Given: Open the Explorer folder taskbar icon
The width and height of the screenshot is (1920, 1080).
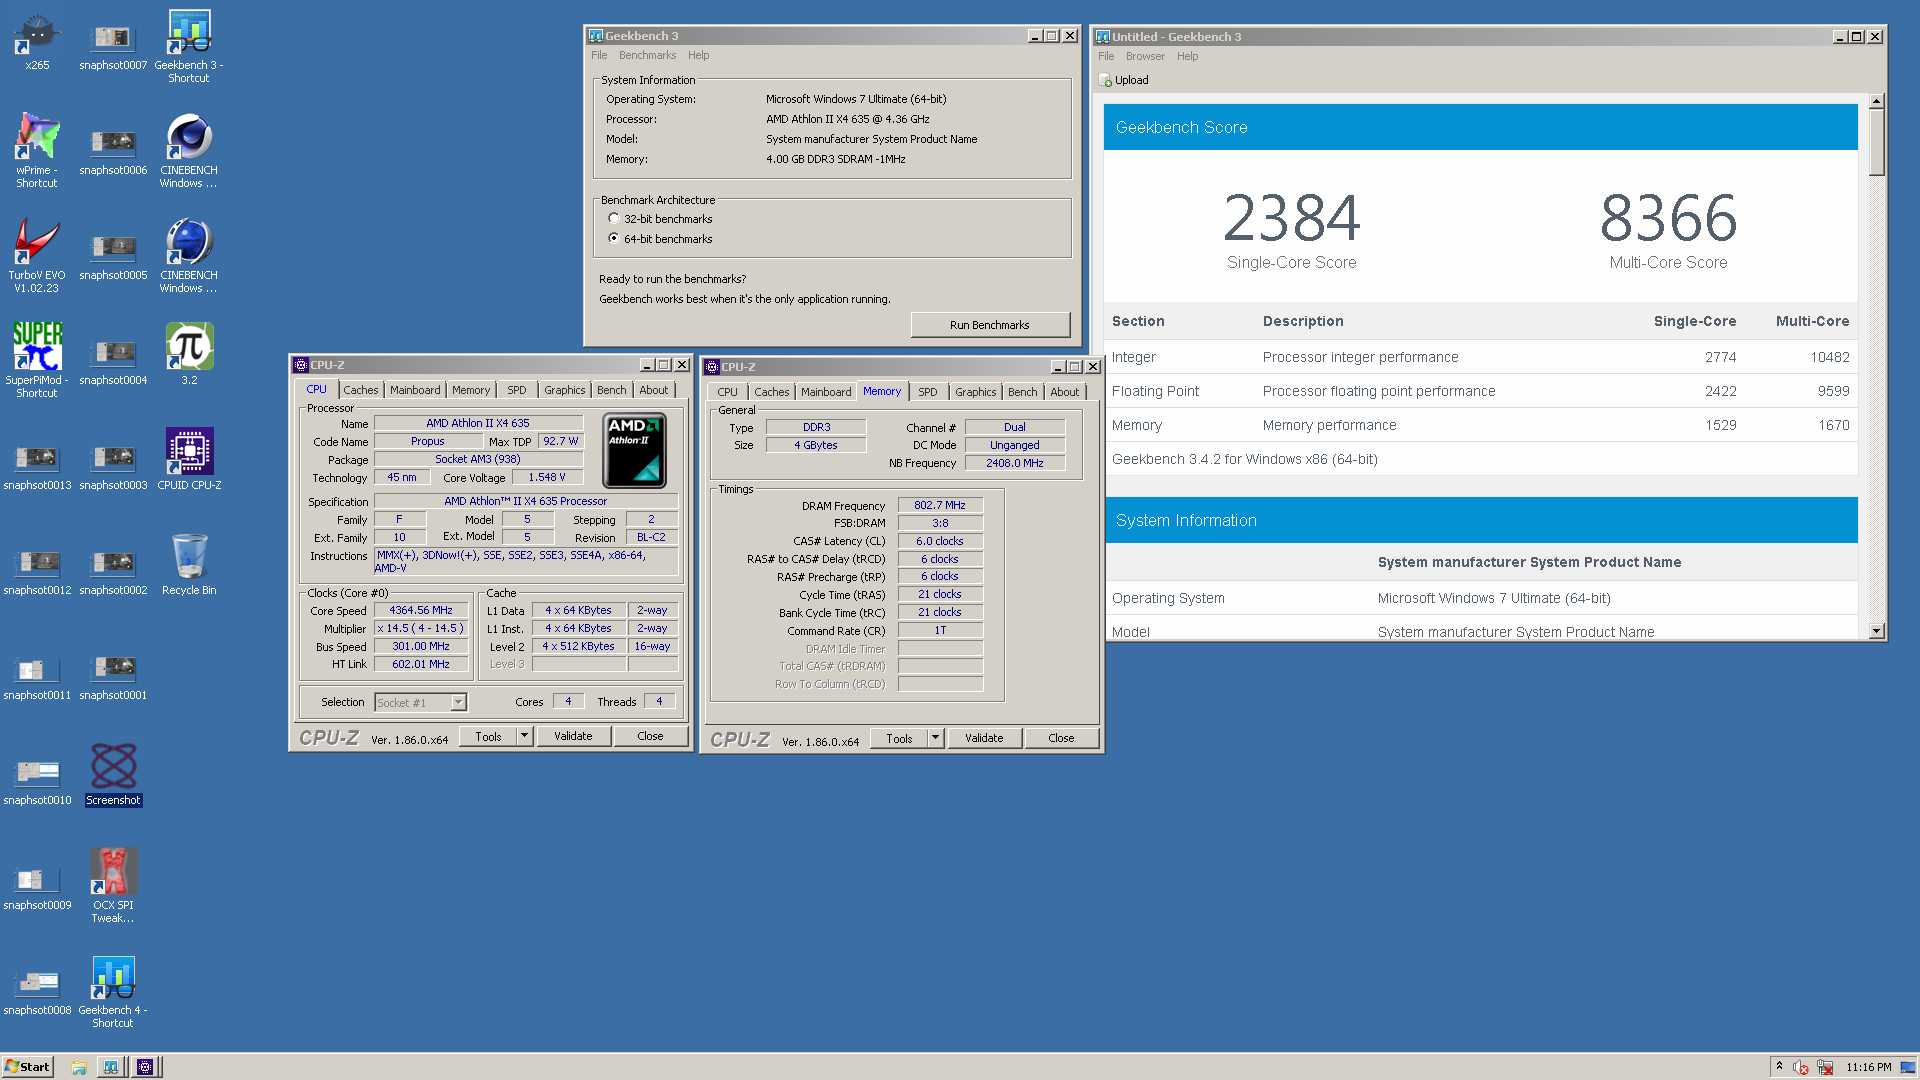Looking at the screenshot, I should (x=79, y=1067).
